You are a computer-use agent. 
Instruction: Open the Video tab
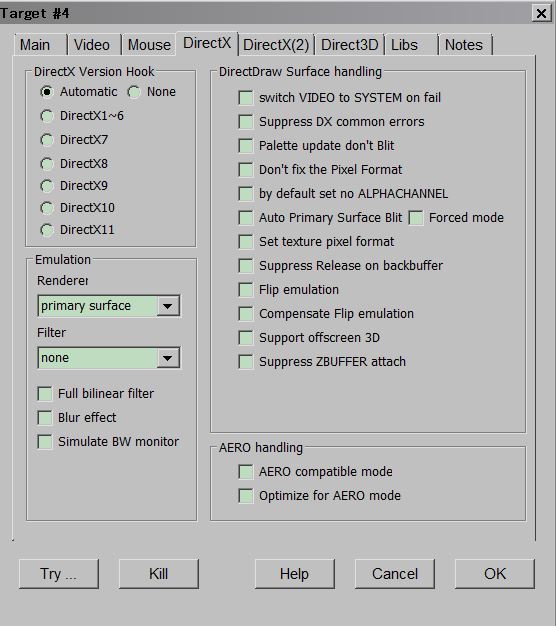click(94, 44)
